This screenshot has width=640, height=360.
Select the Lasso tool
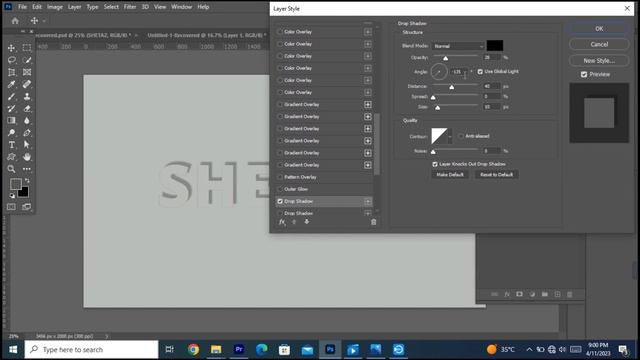click(x=11, y=60)
